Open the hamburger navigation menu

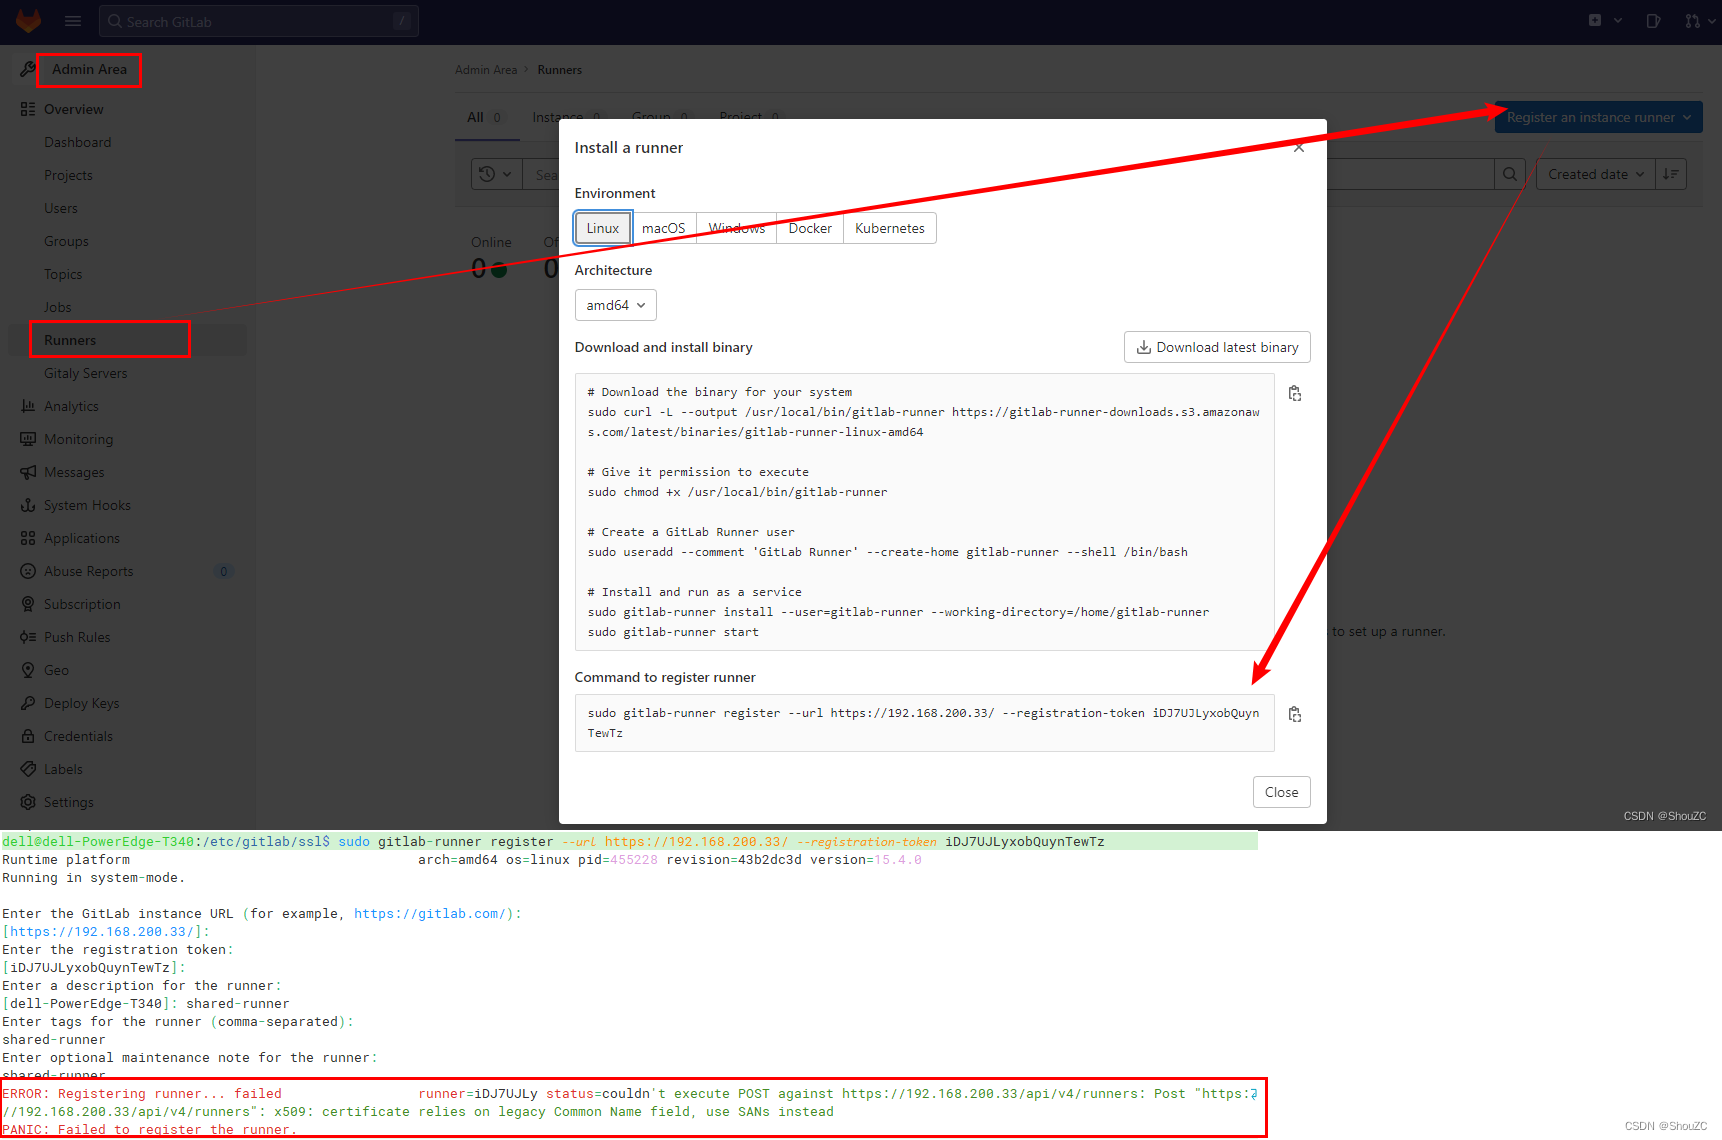point(73,21)
